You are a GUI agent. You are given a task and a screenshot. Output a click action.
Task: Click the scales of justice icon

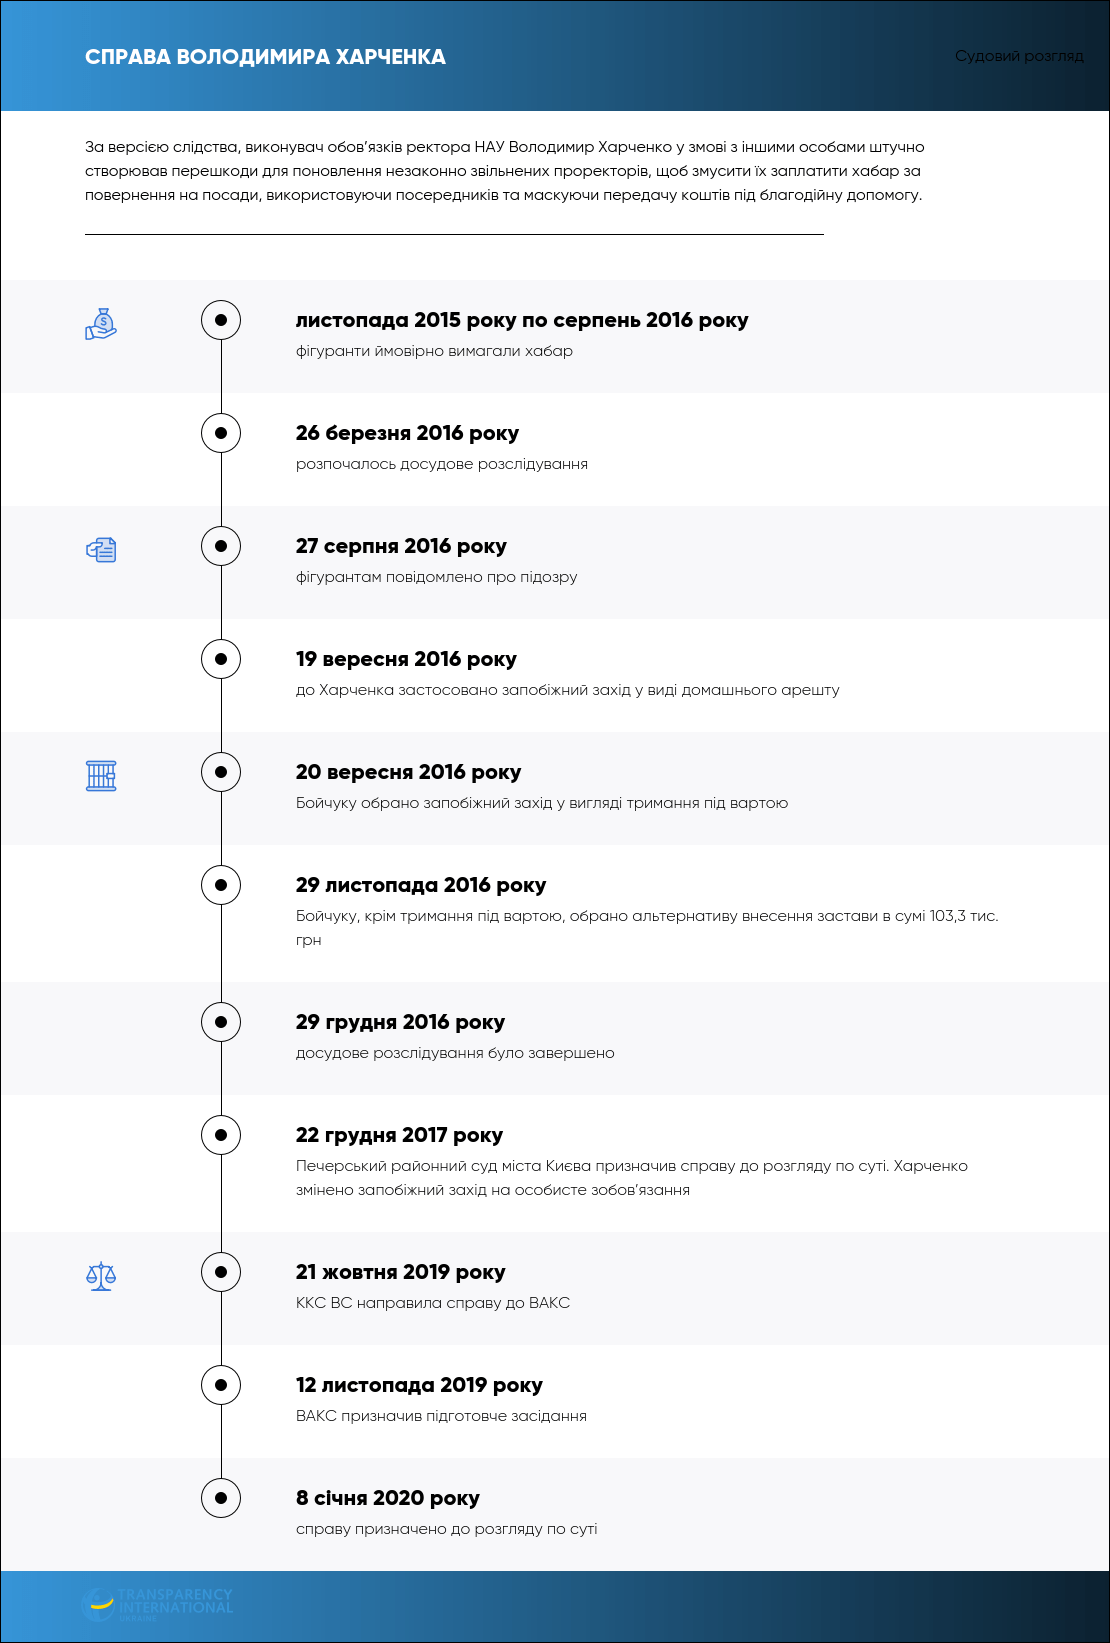[x=101, y=1276]
